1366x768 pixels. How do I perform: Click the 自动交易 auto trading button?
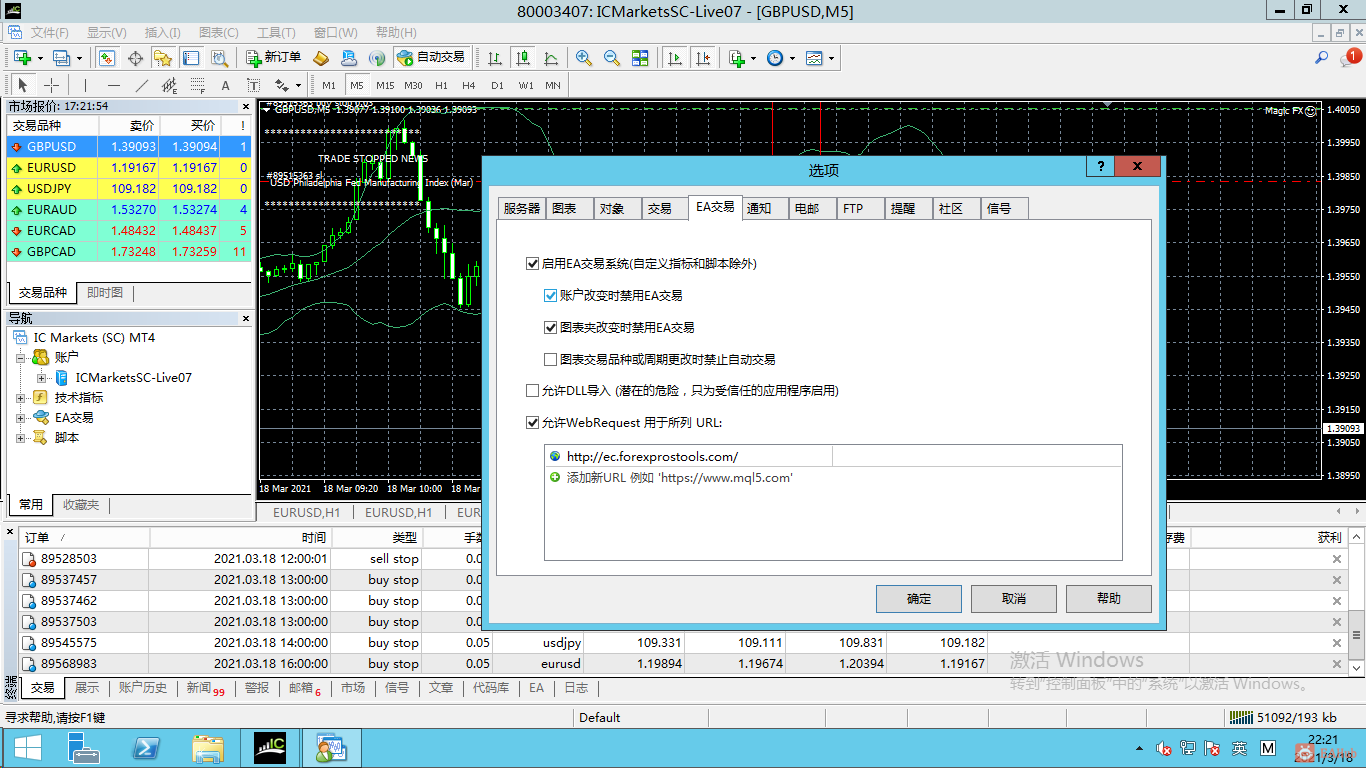tap(431, 58)
